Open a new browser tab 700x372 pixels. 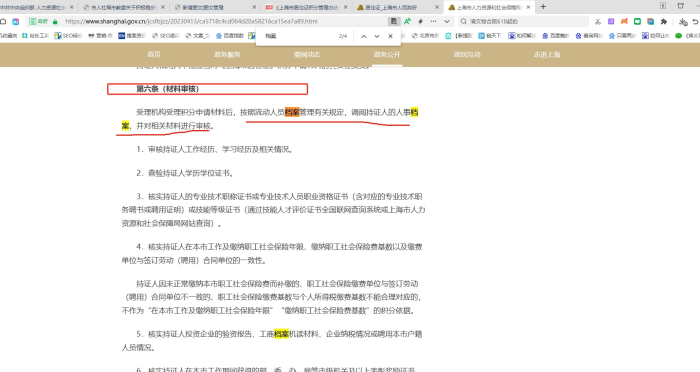pyautogui.click(x=543, y=7)
